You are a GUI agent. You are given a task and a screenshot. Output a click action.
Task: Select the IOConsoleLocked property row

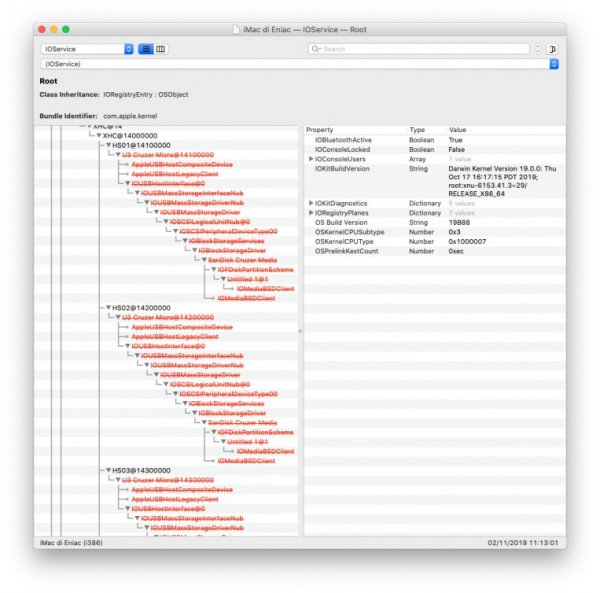tap(435, 150)
